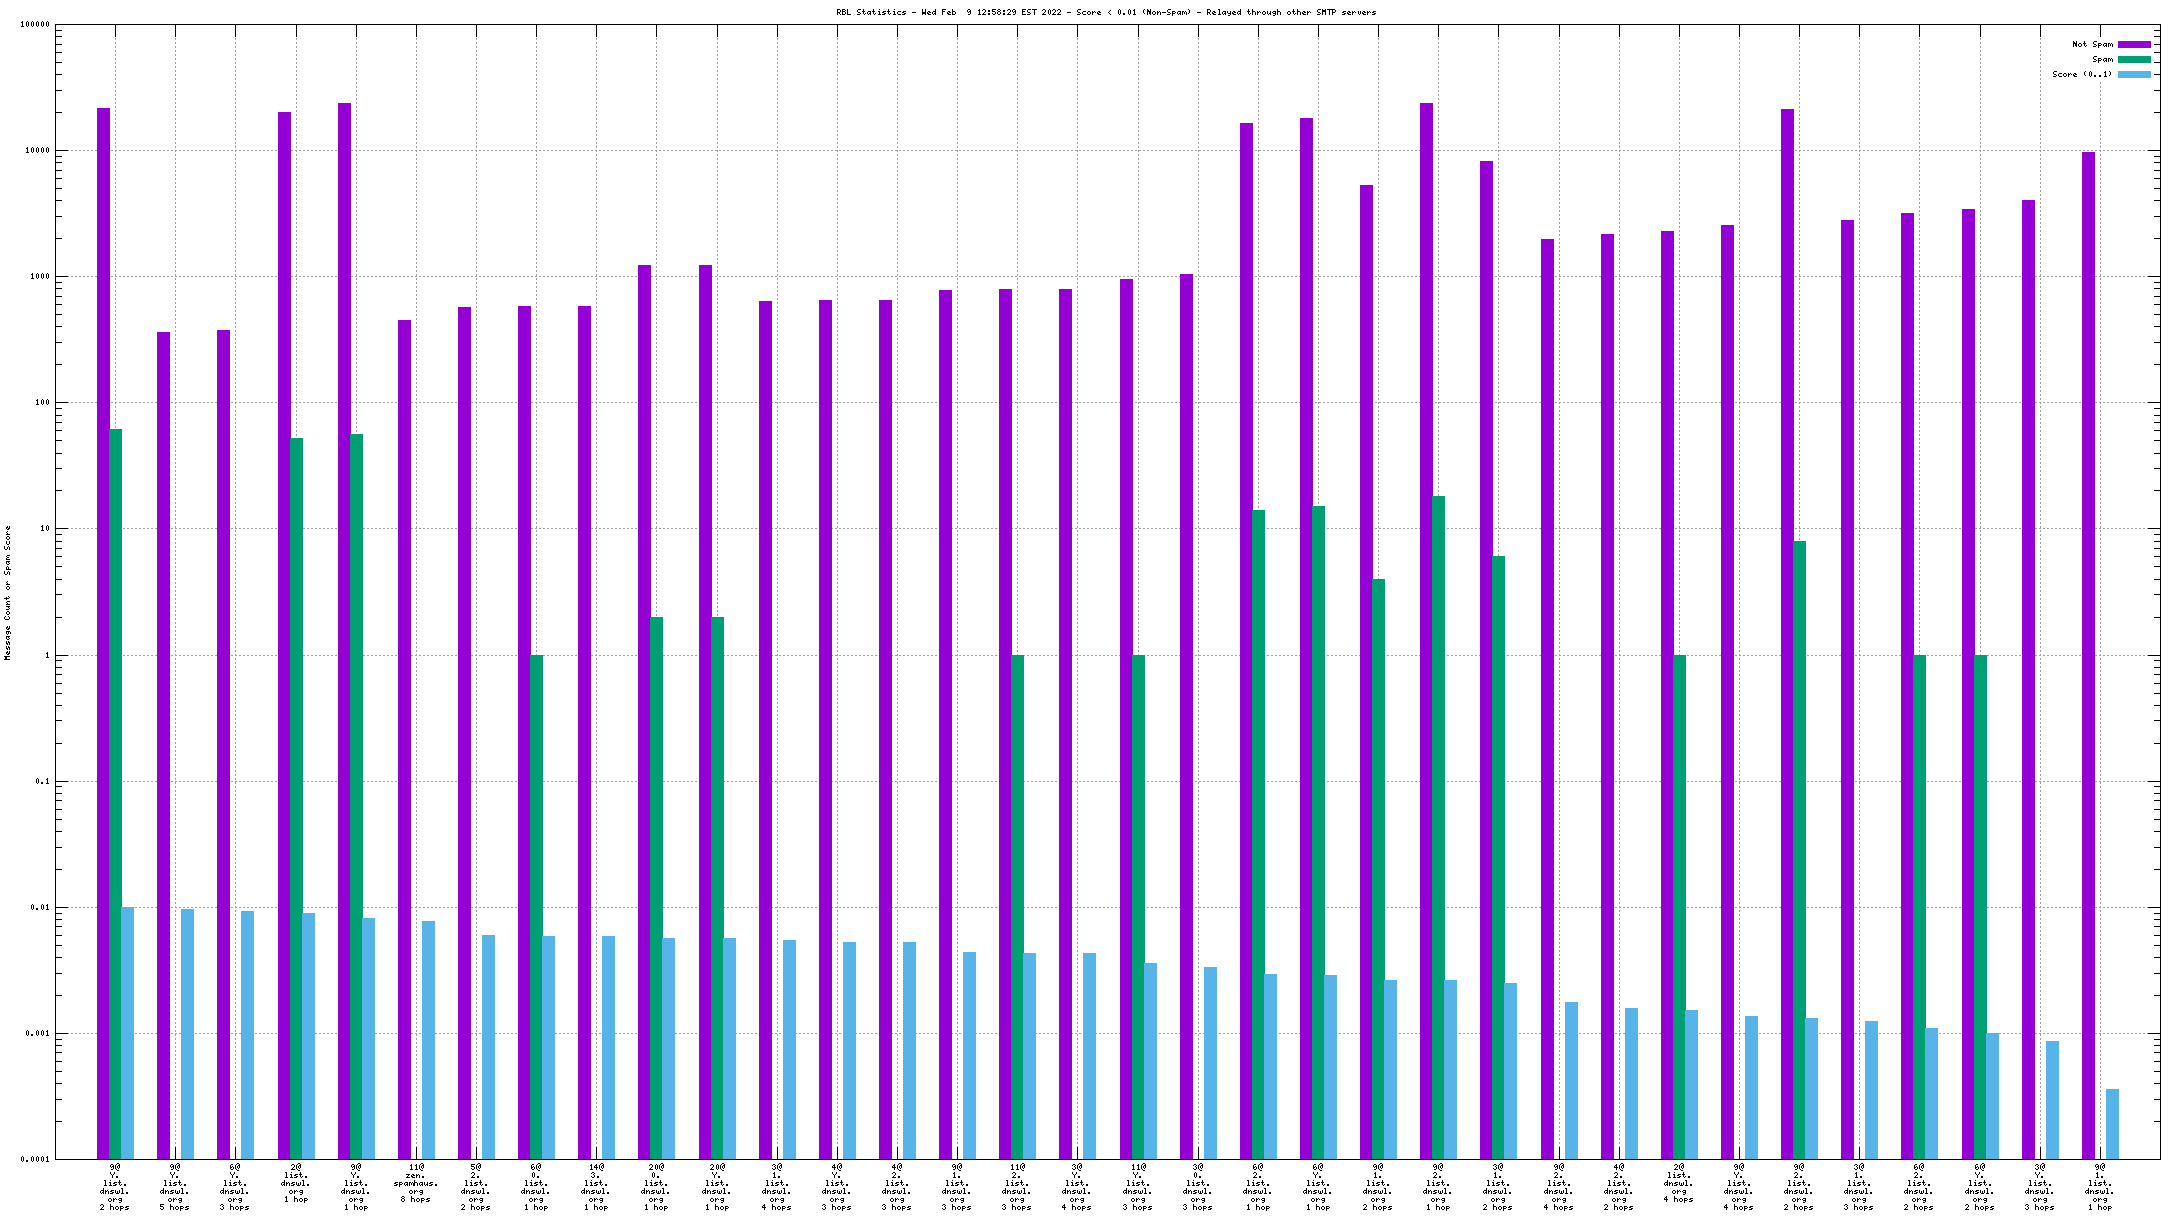Click the Message Count y-axis label
Screen dimensions: 2176x1224
[x=8, y=592]
